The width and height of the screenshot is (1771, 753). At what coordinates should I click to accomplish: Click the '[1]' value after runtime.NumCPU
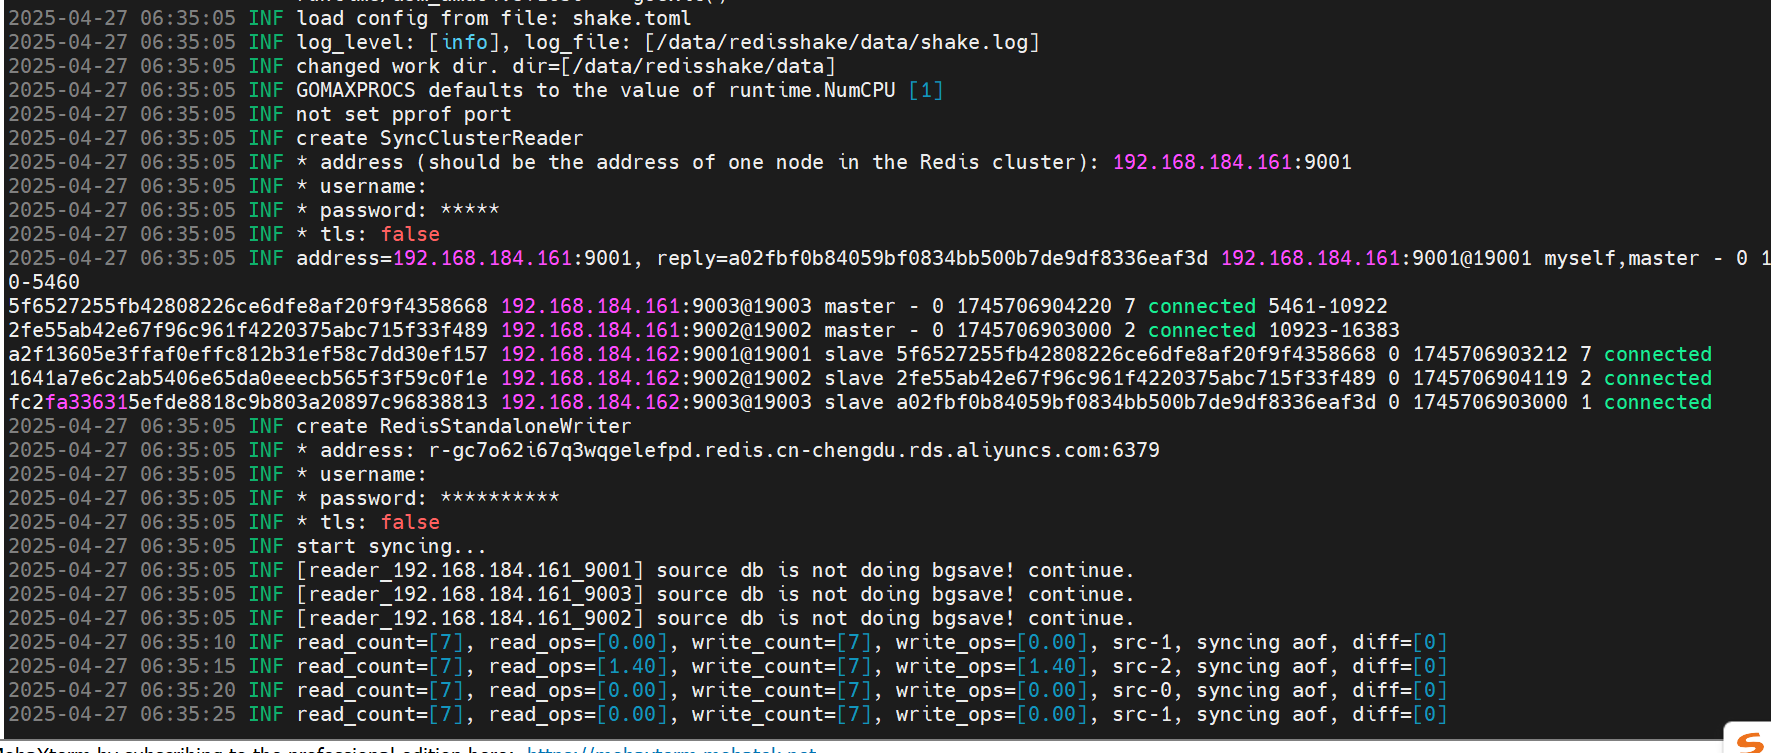pyautogui.click(x=926, y=90)
